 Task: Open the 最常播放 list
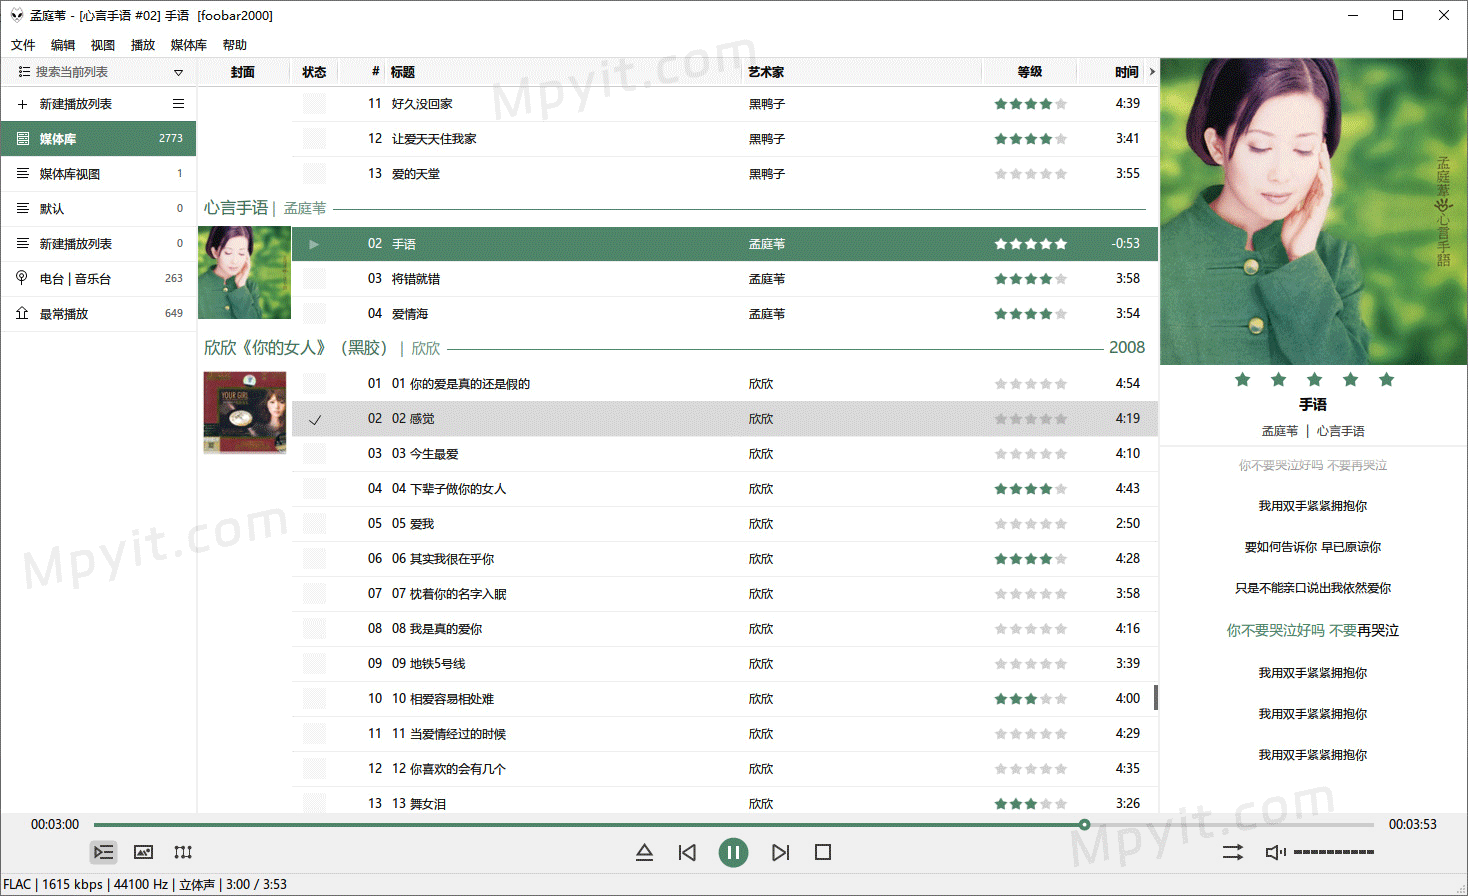(98, 314)
